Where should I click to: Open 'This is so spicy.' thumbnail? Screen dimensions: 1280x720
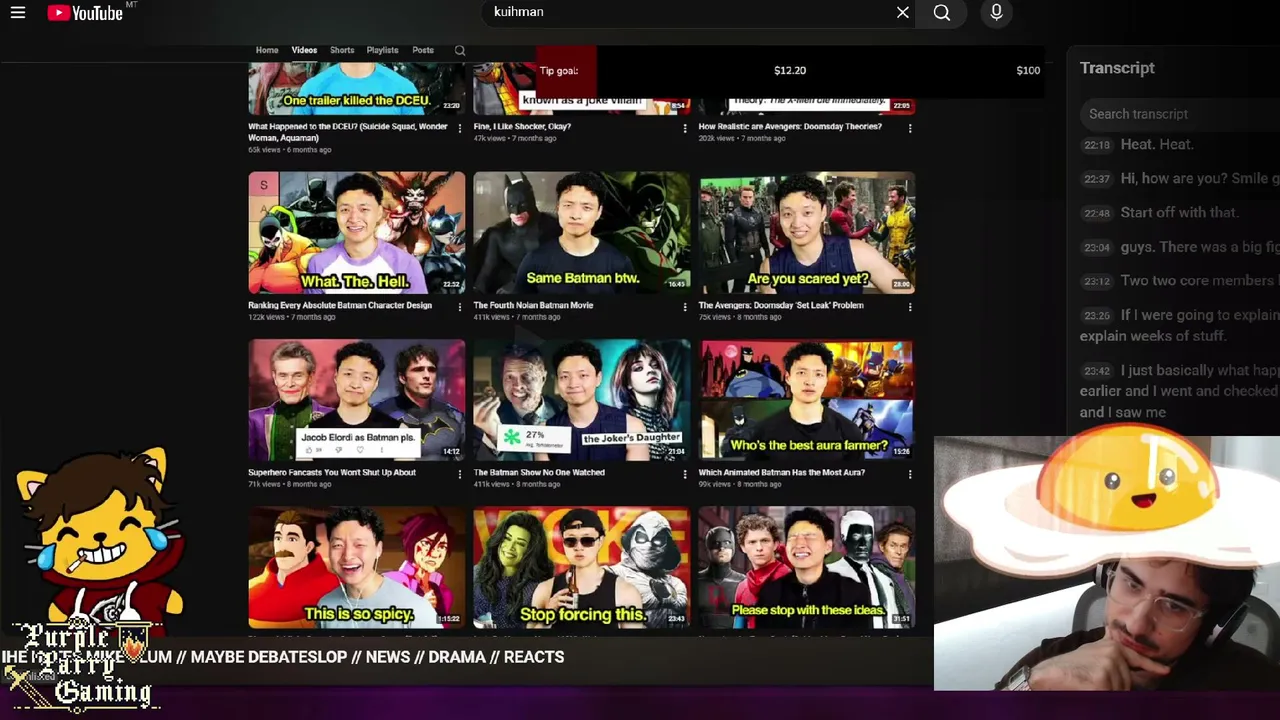point(357,567)
